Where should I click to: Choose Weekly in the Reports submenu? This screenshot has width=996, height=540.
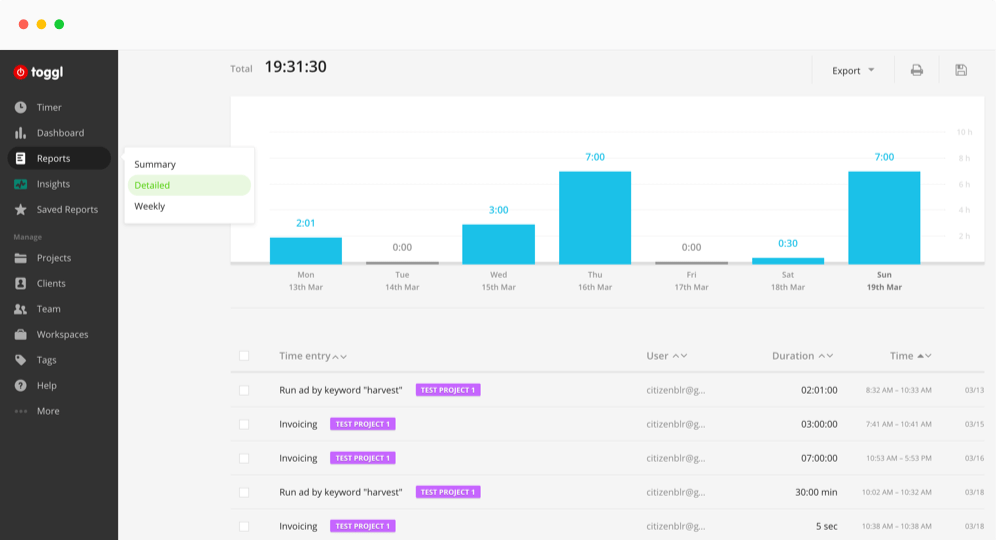150,206
